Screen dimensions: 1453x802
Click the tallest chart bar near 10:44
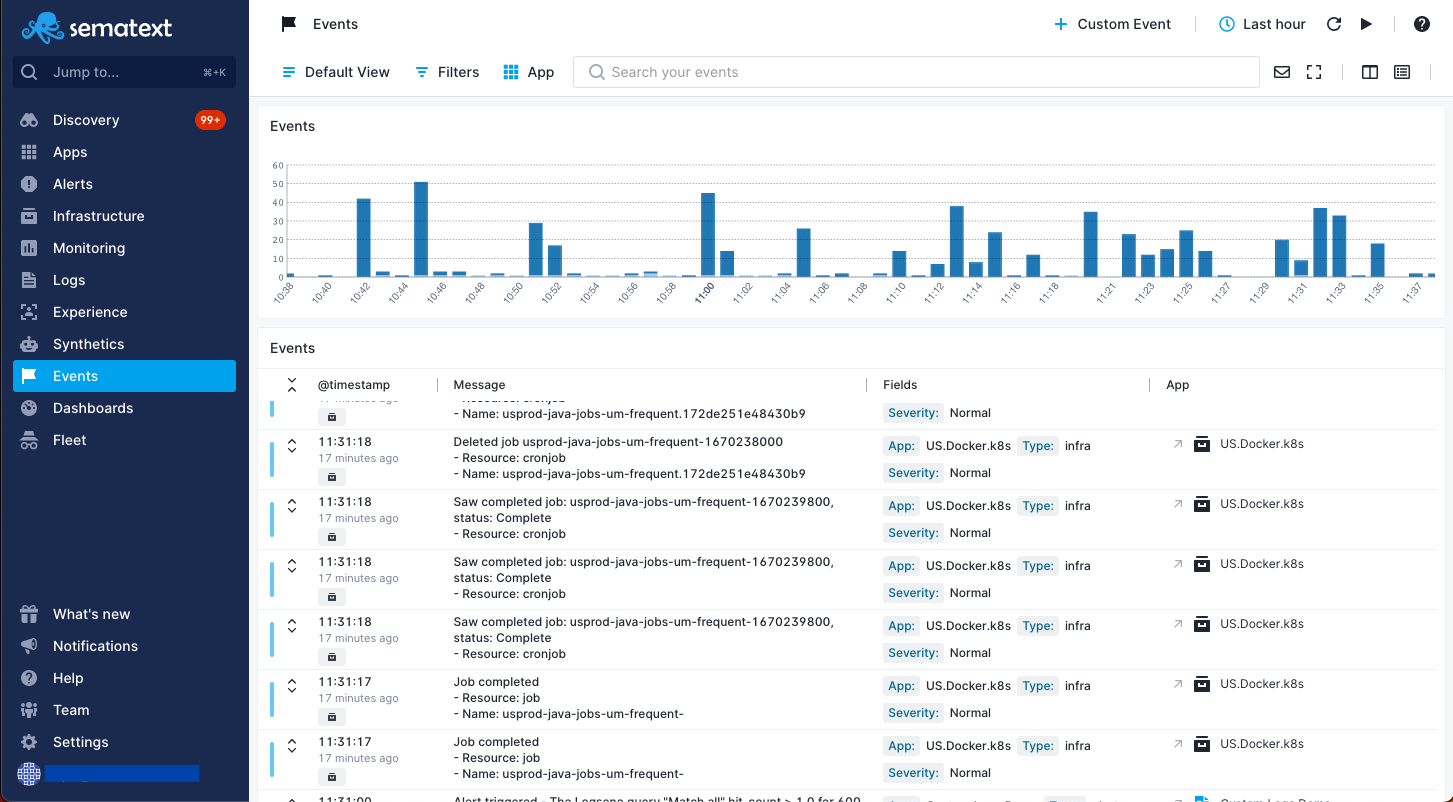click(x=421, y=229)
